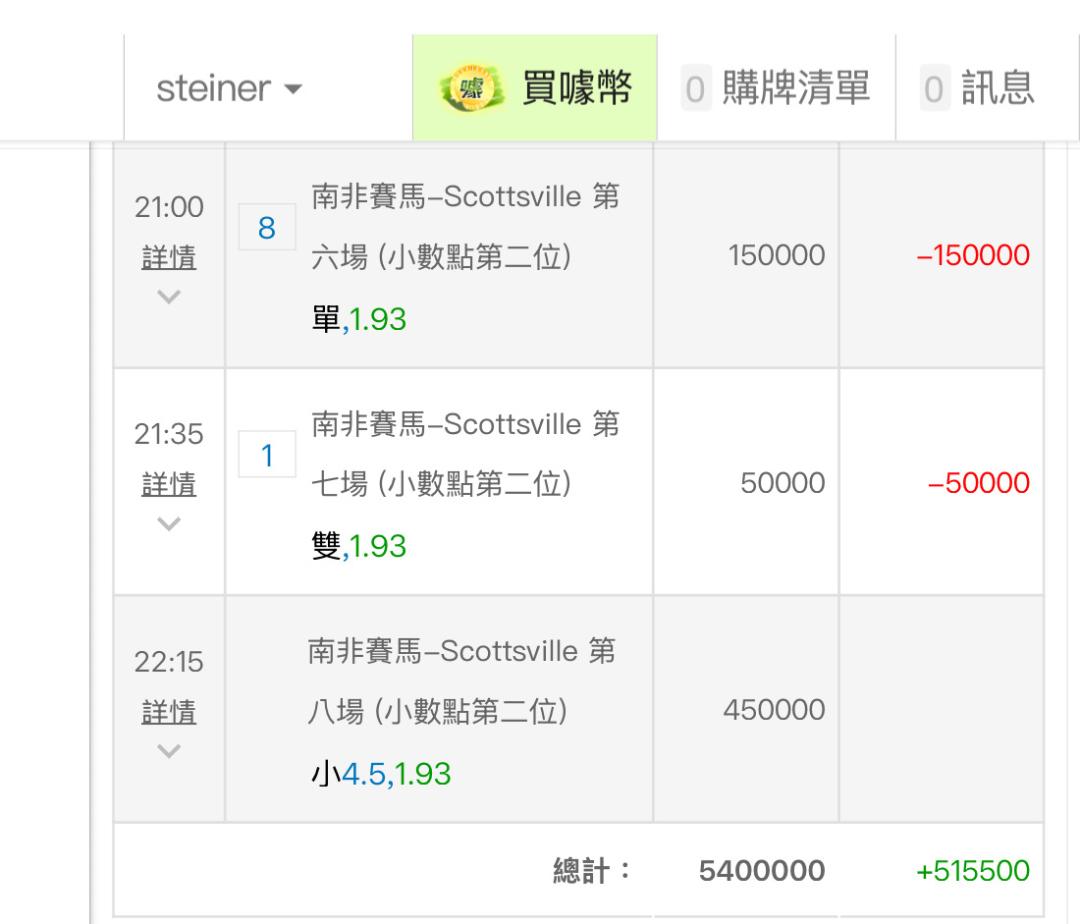The height and width of the screenshot is (924, 1080).
Task: Expand the chevron under the 21:35 entry
Action: 168,523
